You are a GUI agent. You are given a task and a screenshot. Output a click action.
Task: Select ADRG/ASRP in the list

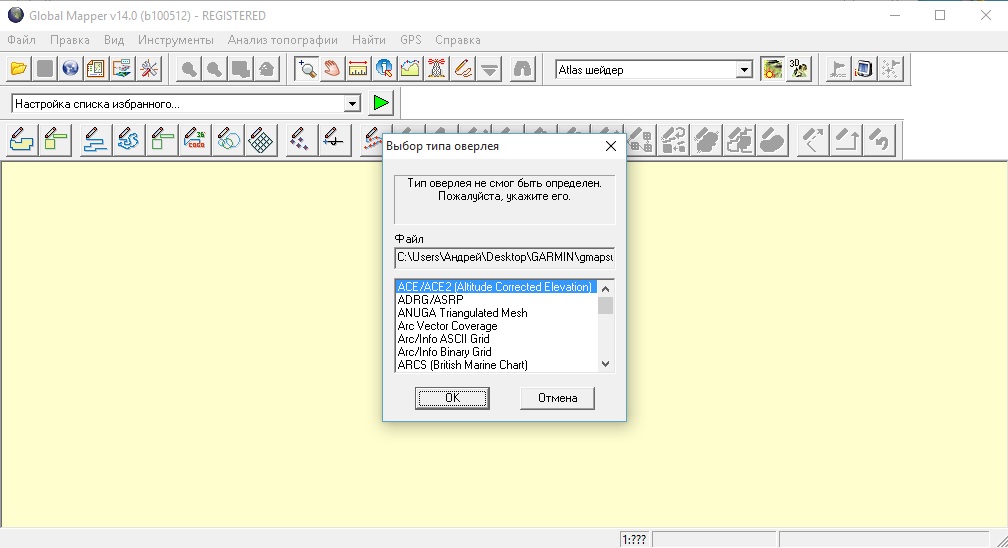point(496,300)
